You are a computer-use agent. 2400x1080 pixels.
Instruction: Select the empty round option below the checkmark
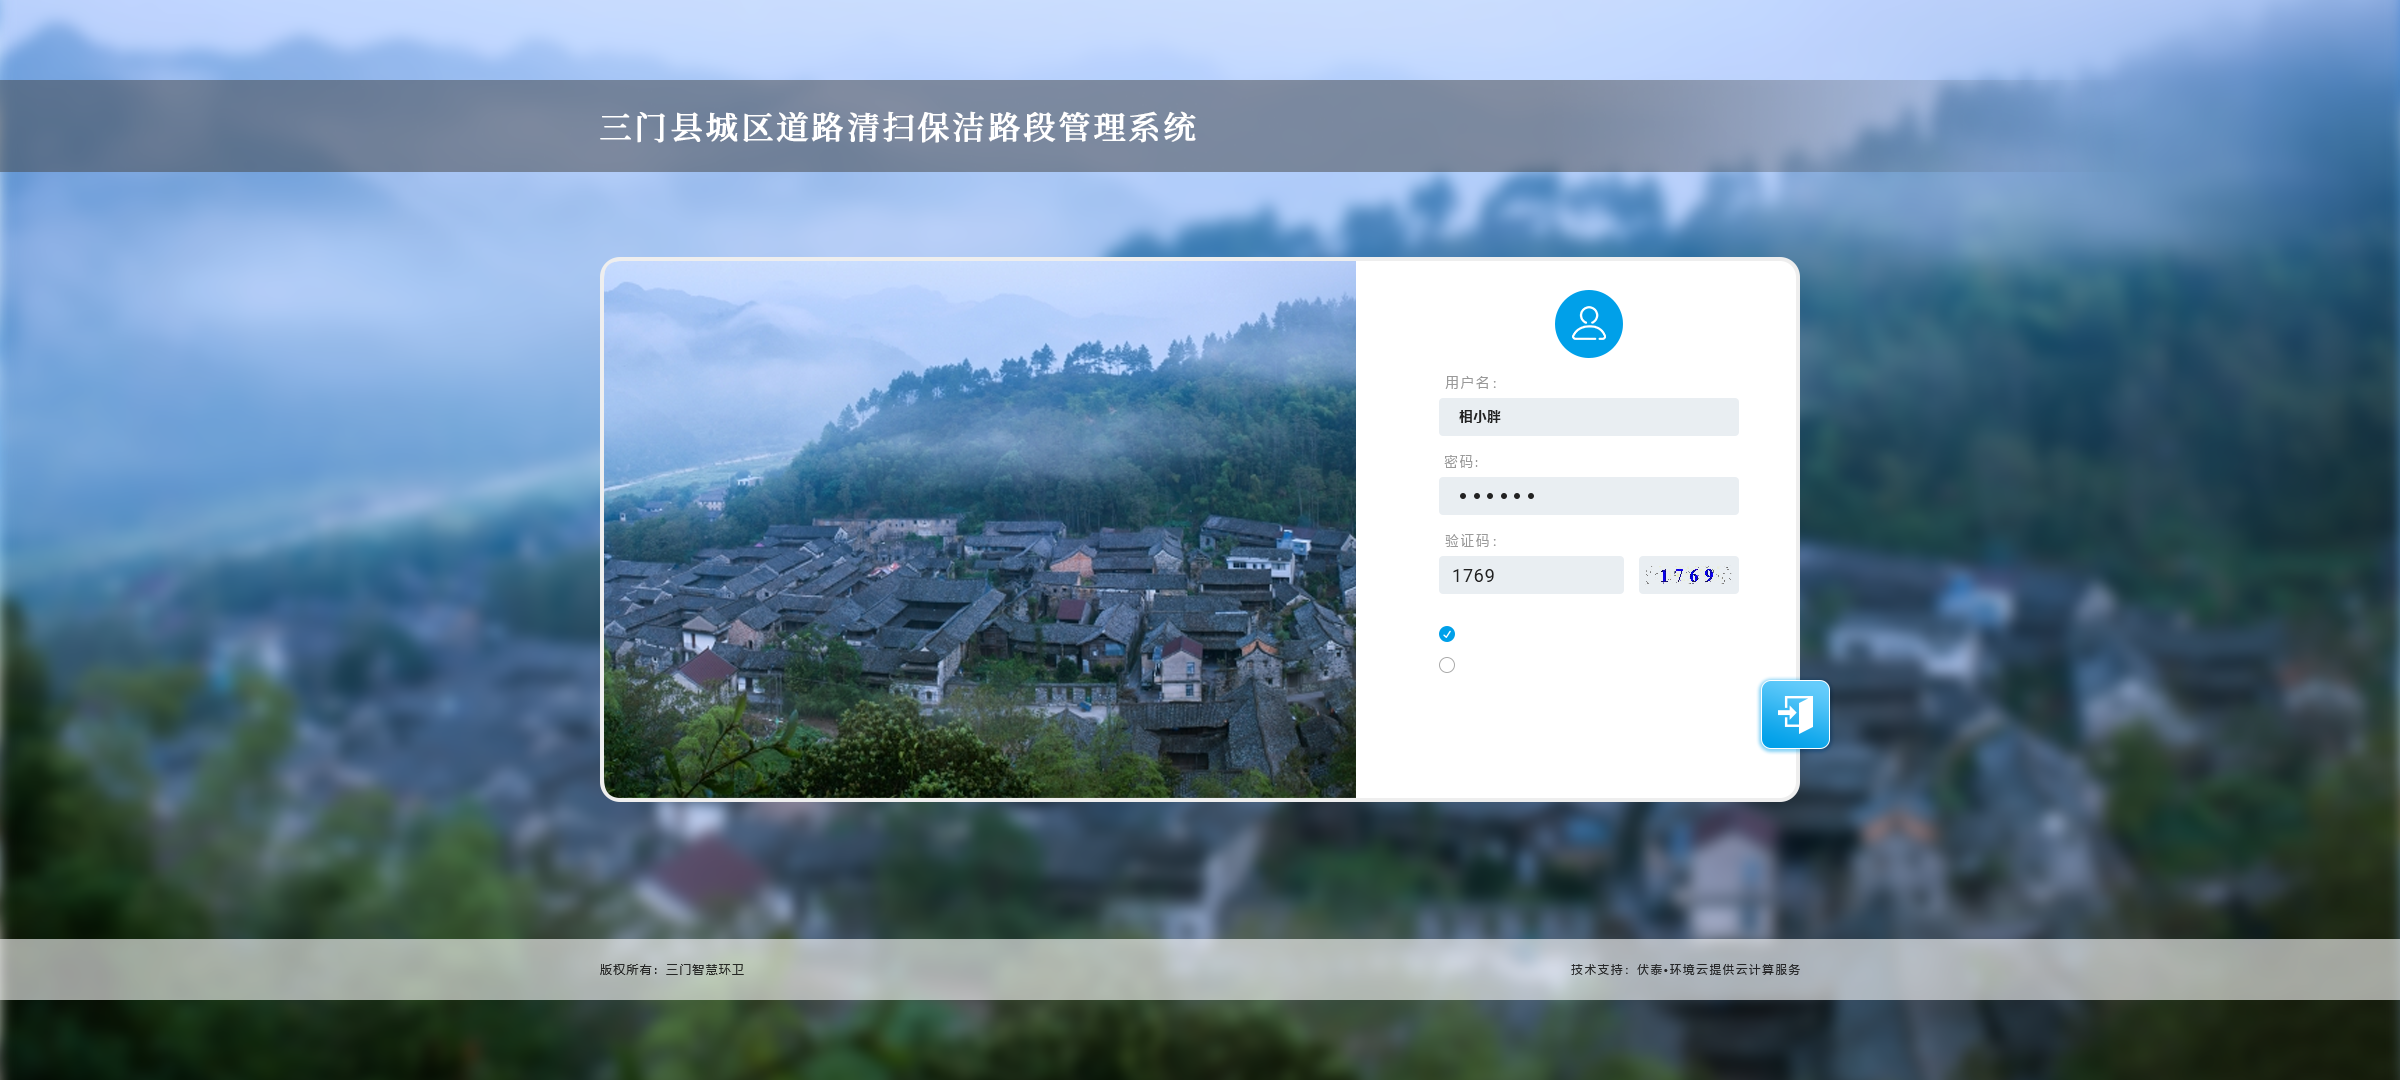tap(1446, 664)
